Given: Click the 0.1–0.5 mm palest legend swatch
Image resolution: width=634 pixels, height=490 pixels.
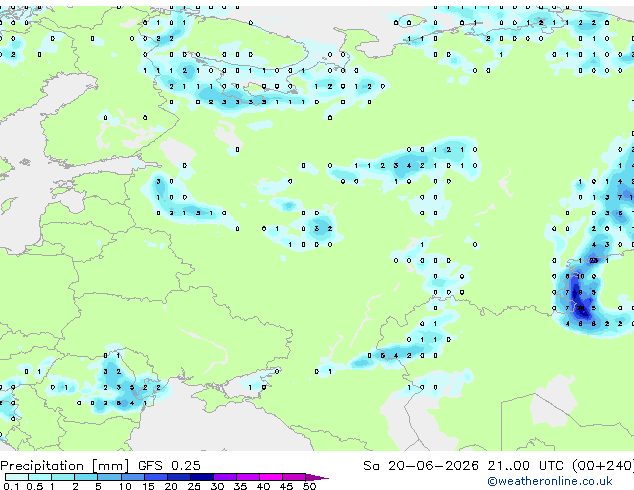Looking at the screenshot, I should [x=17, y=477].
